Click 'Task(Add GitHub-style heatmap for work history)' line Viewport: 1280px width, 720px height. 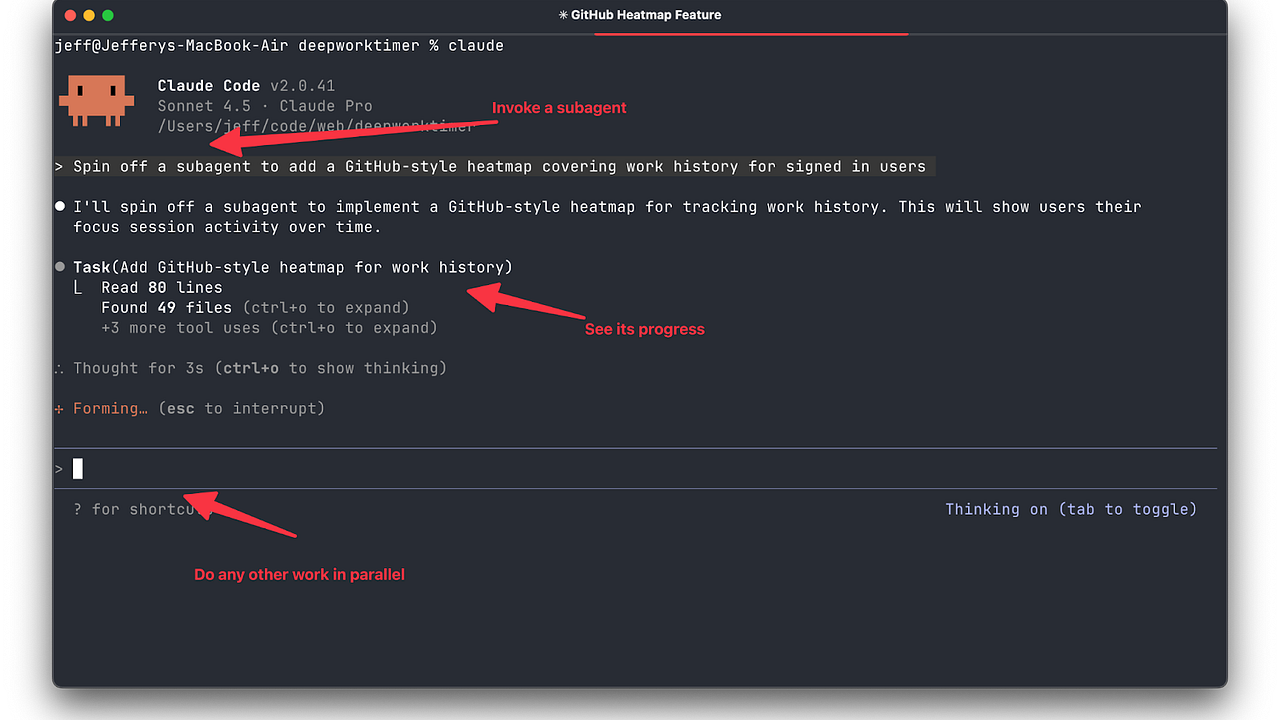tap(292, 267)
